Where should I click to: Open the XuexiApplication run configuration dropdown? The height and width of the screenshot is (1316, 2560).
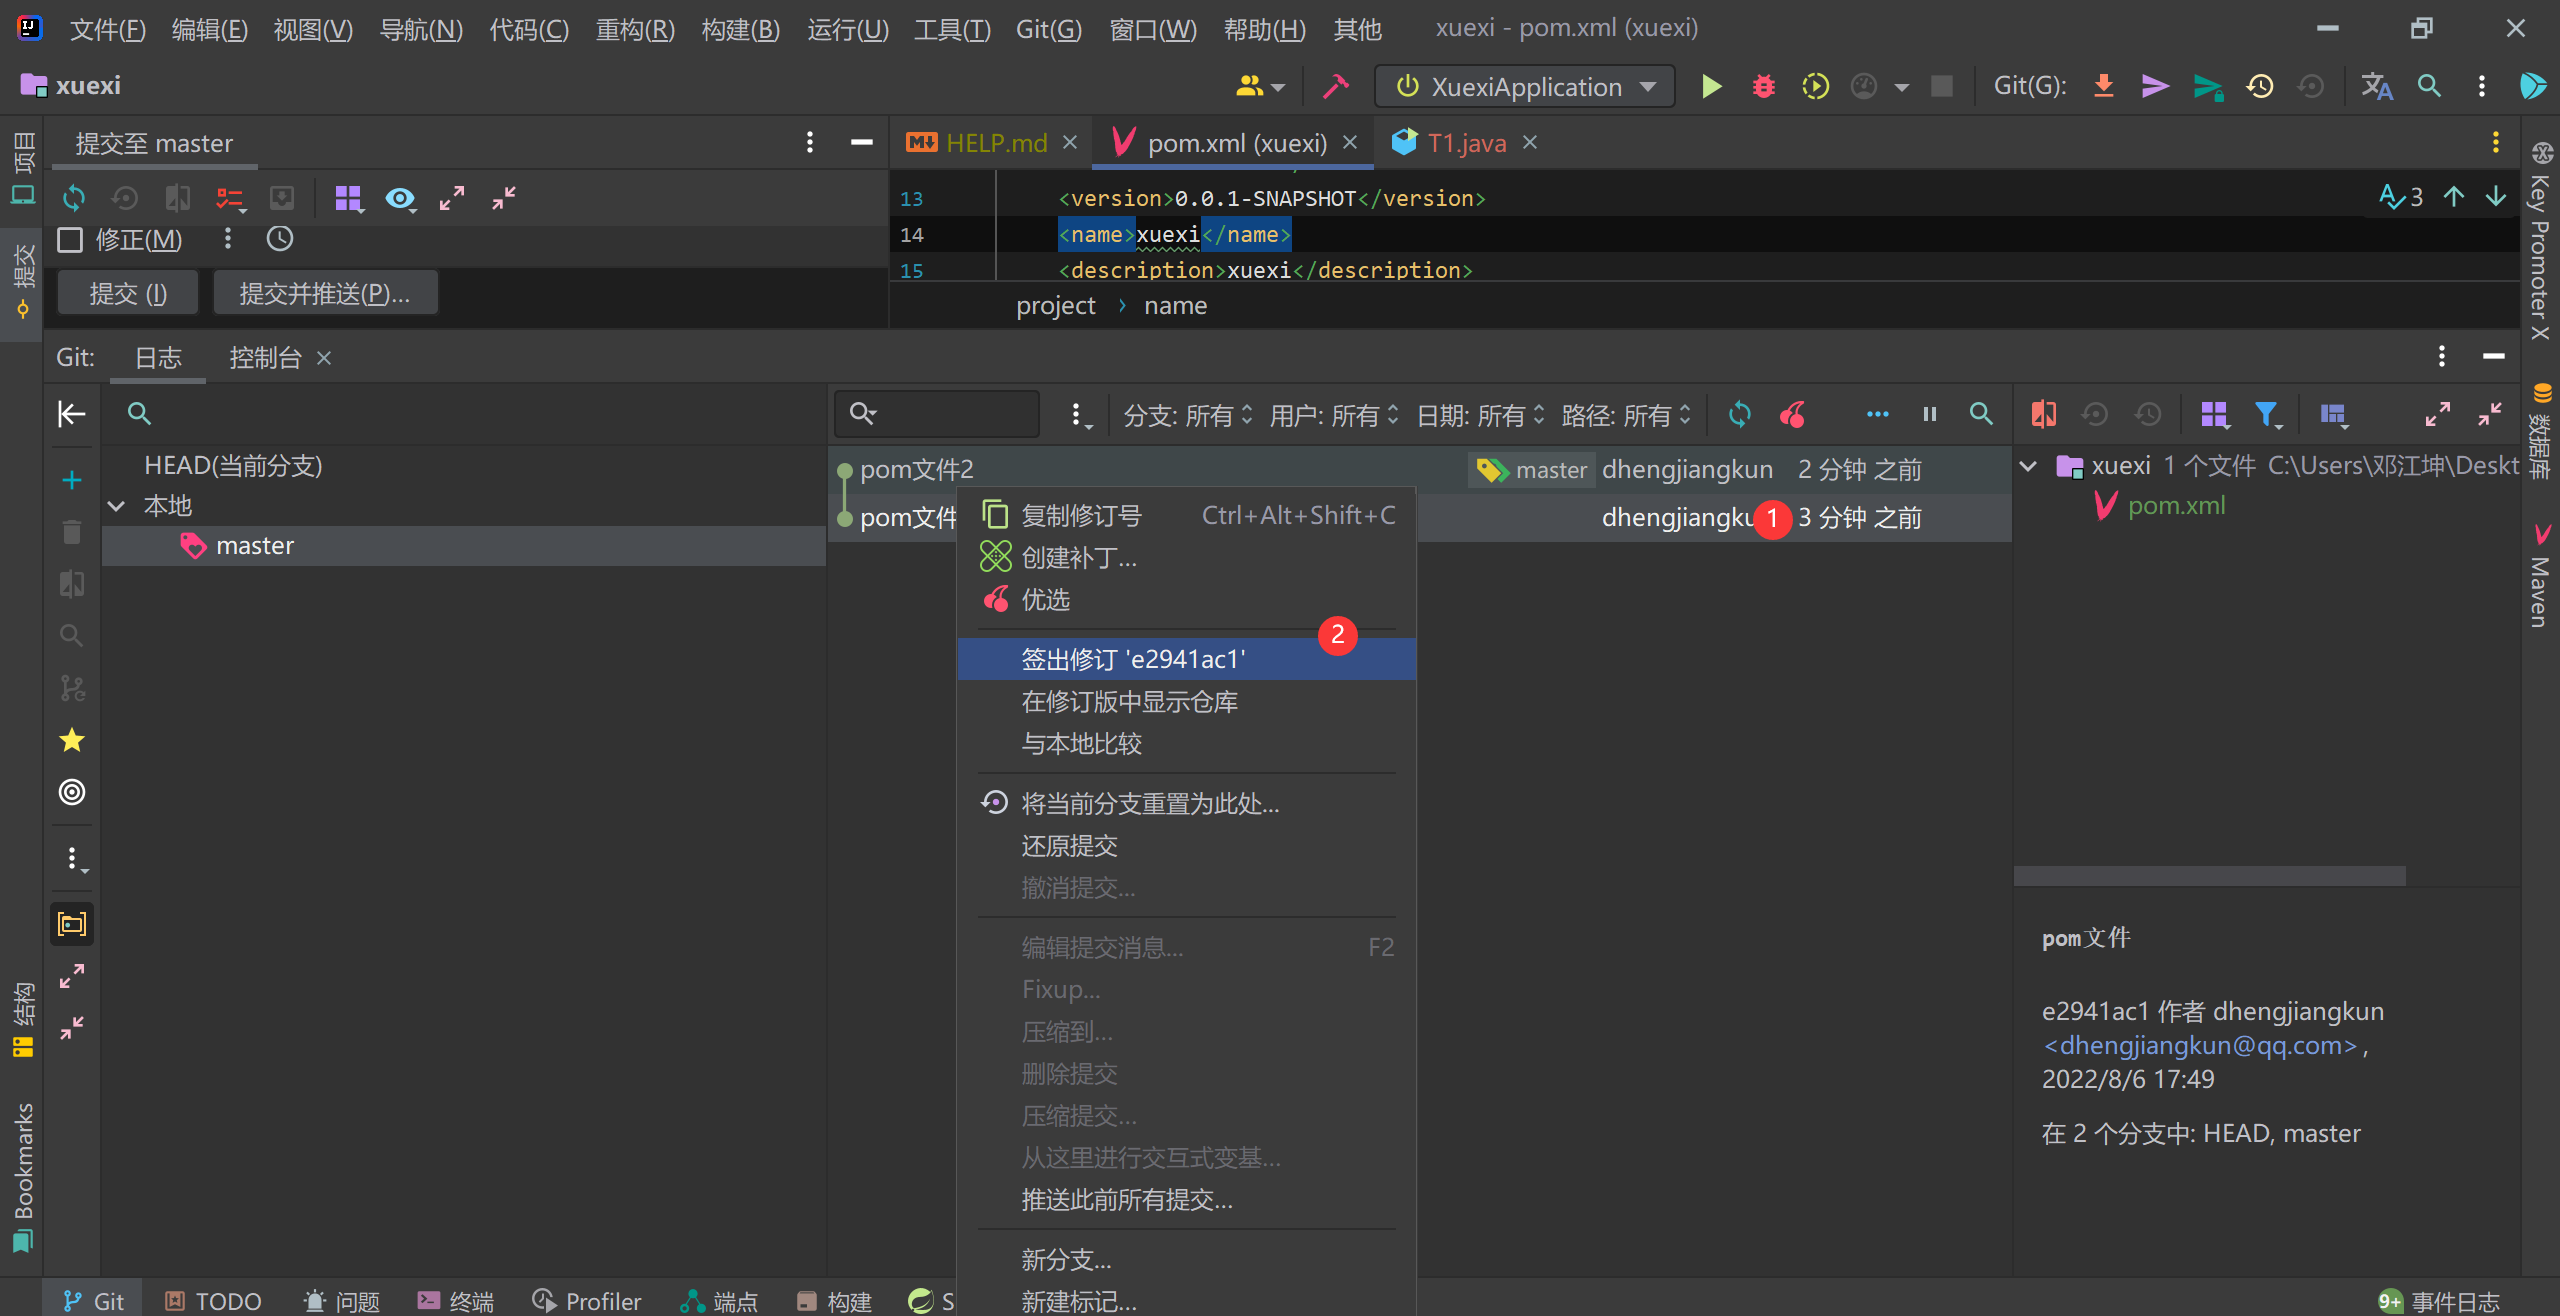coord(1524,87)
